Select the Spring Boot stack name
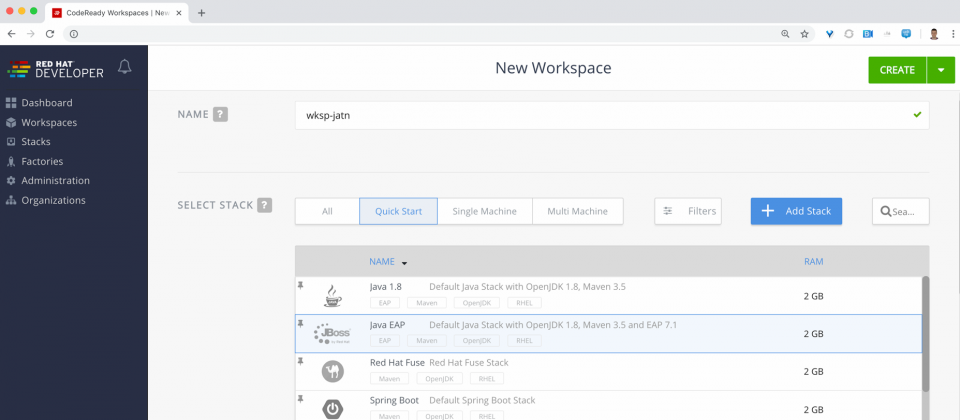The height and width of the screenshot is (420, 960). (394, 400)
